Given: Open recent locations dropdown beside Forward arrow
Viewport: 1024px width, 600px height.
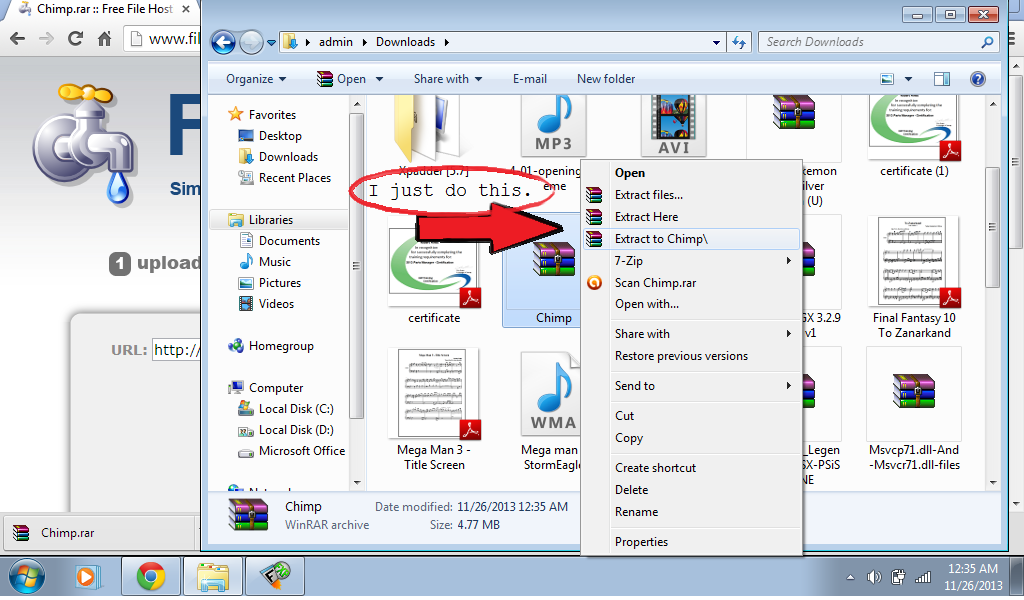Looking at the screenshot, I should tap(271, 43).
